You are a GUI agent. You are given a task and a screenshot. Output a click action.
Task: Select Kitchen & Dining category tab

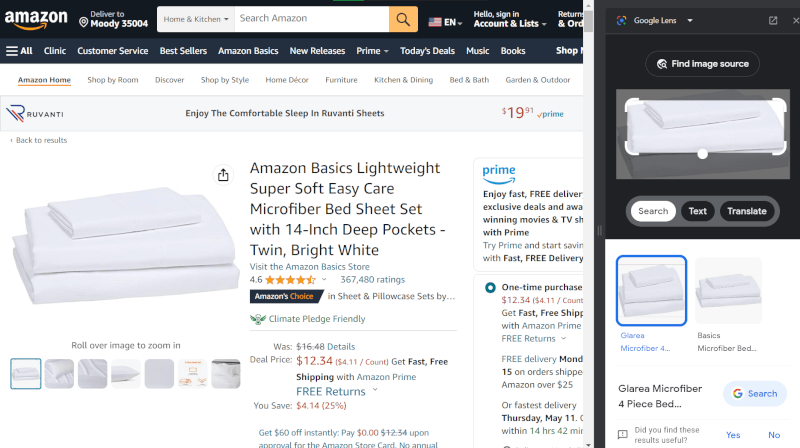(404, 80)
